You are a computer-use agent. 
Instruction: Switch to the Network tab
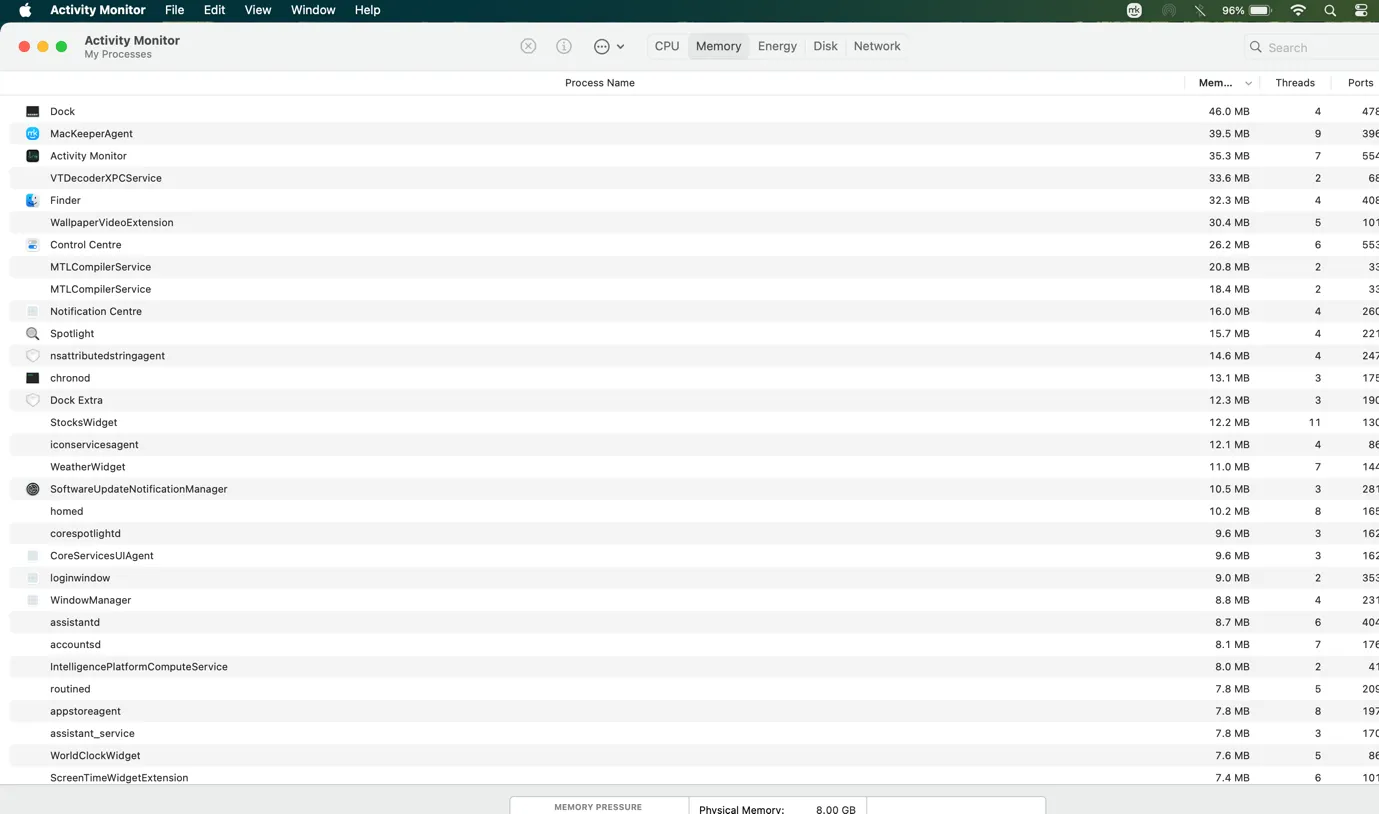pos(877,46)
